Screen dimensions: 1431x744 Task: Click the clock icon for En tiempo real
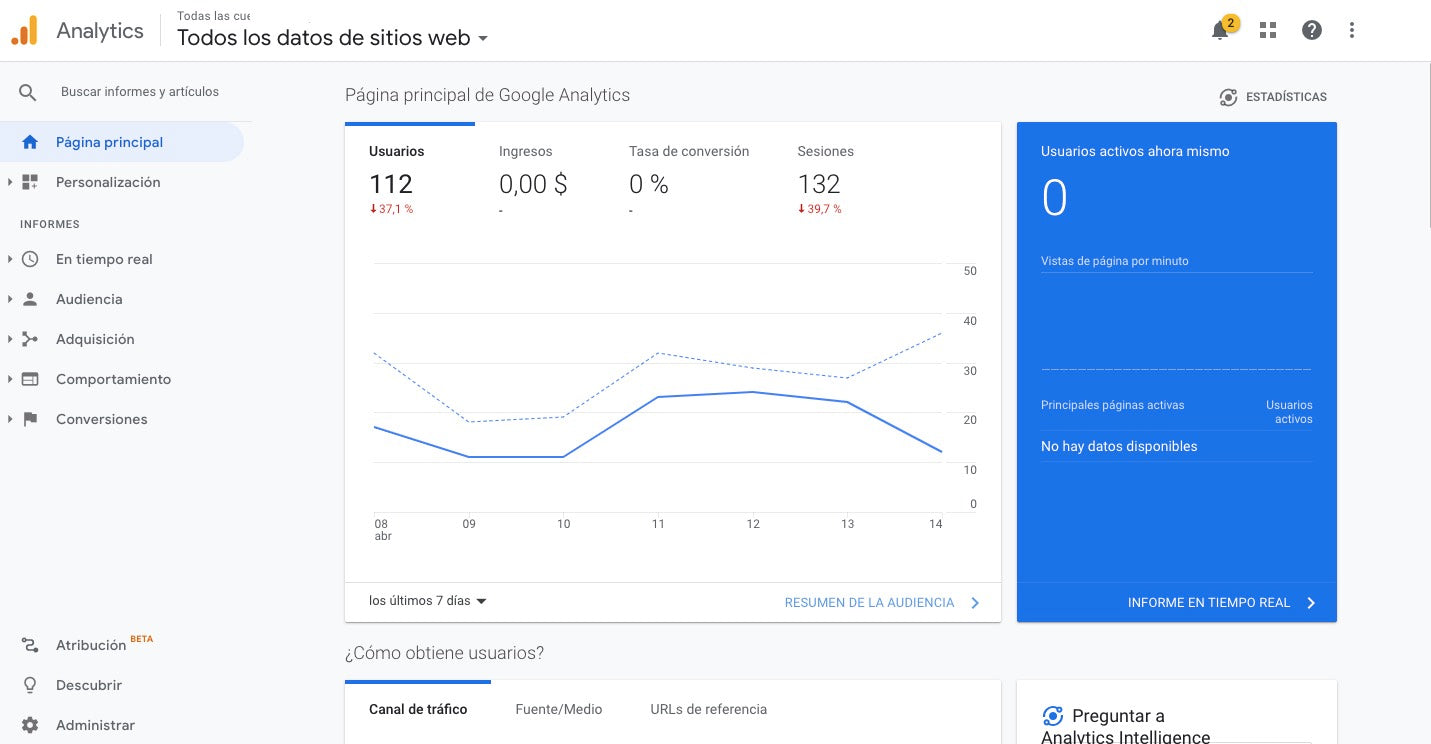click(x=30, y=259)
